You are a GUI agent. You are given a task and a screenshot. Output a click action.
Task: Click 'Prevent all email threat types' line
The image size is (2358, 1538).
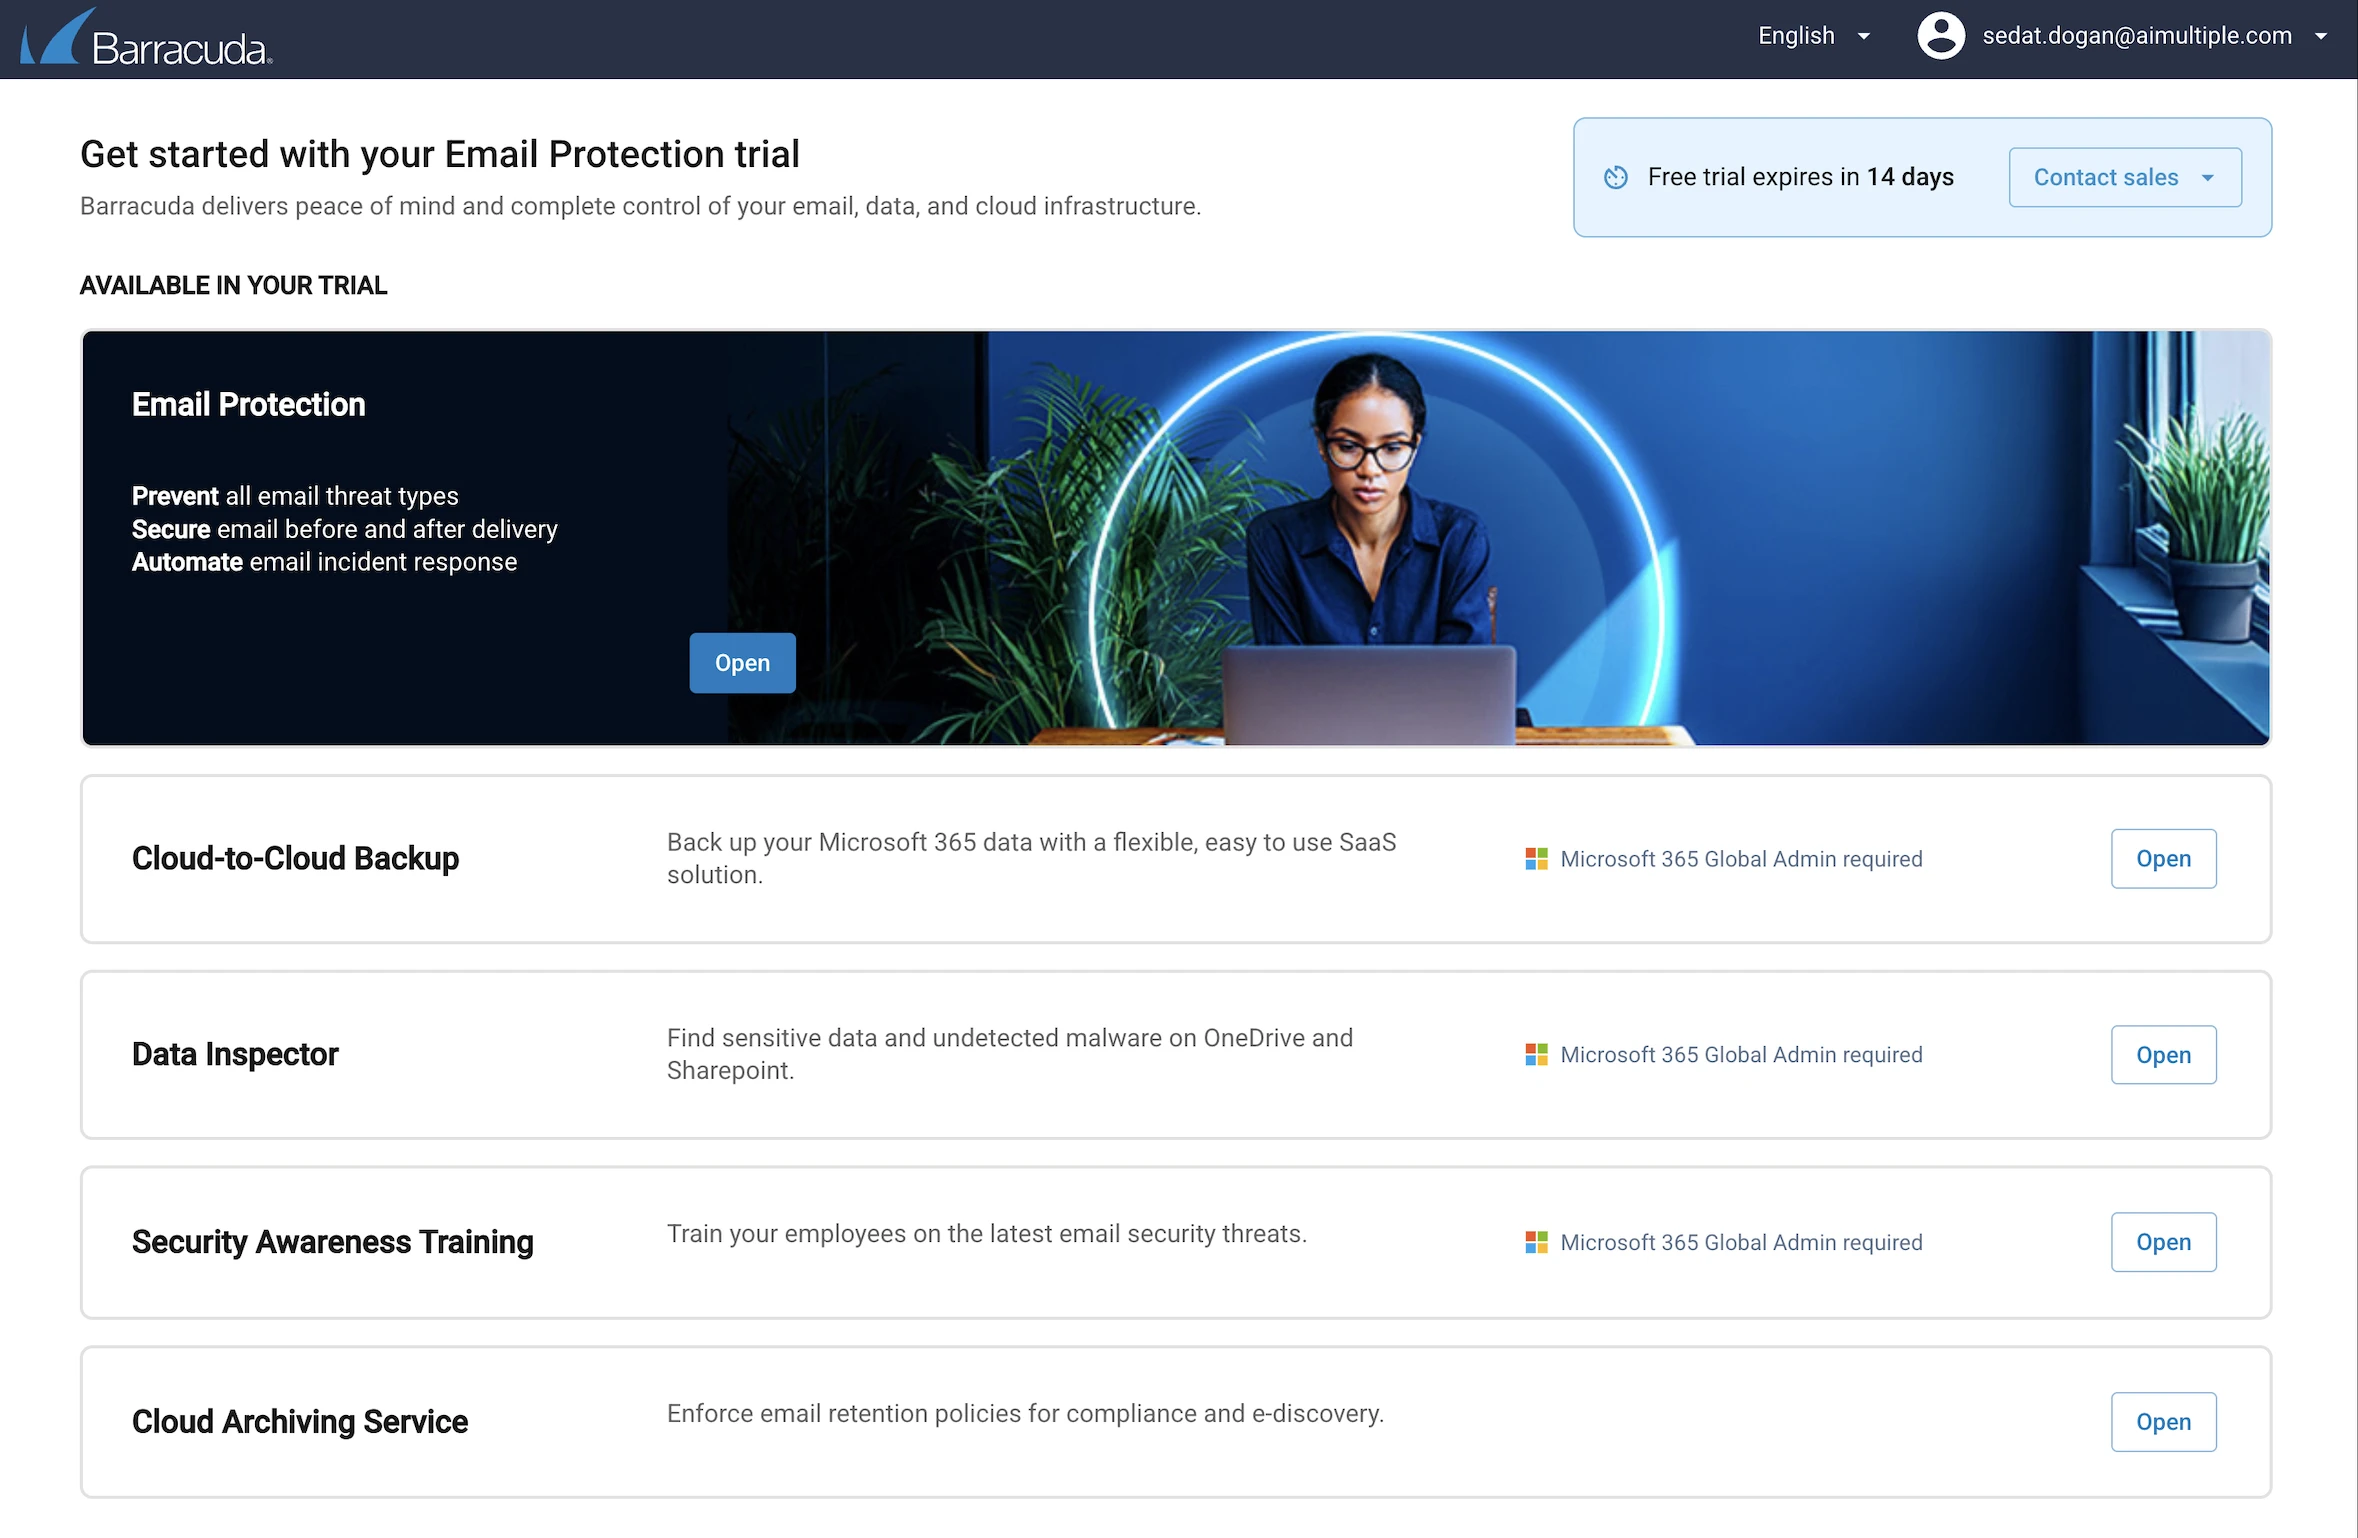[x=295, y=496]
